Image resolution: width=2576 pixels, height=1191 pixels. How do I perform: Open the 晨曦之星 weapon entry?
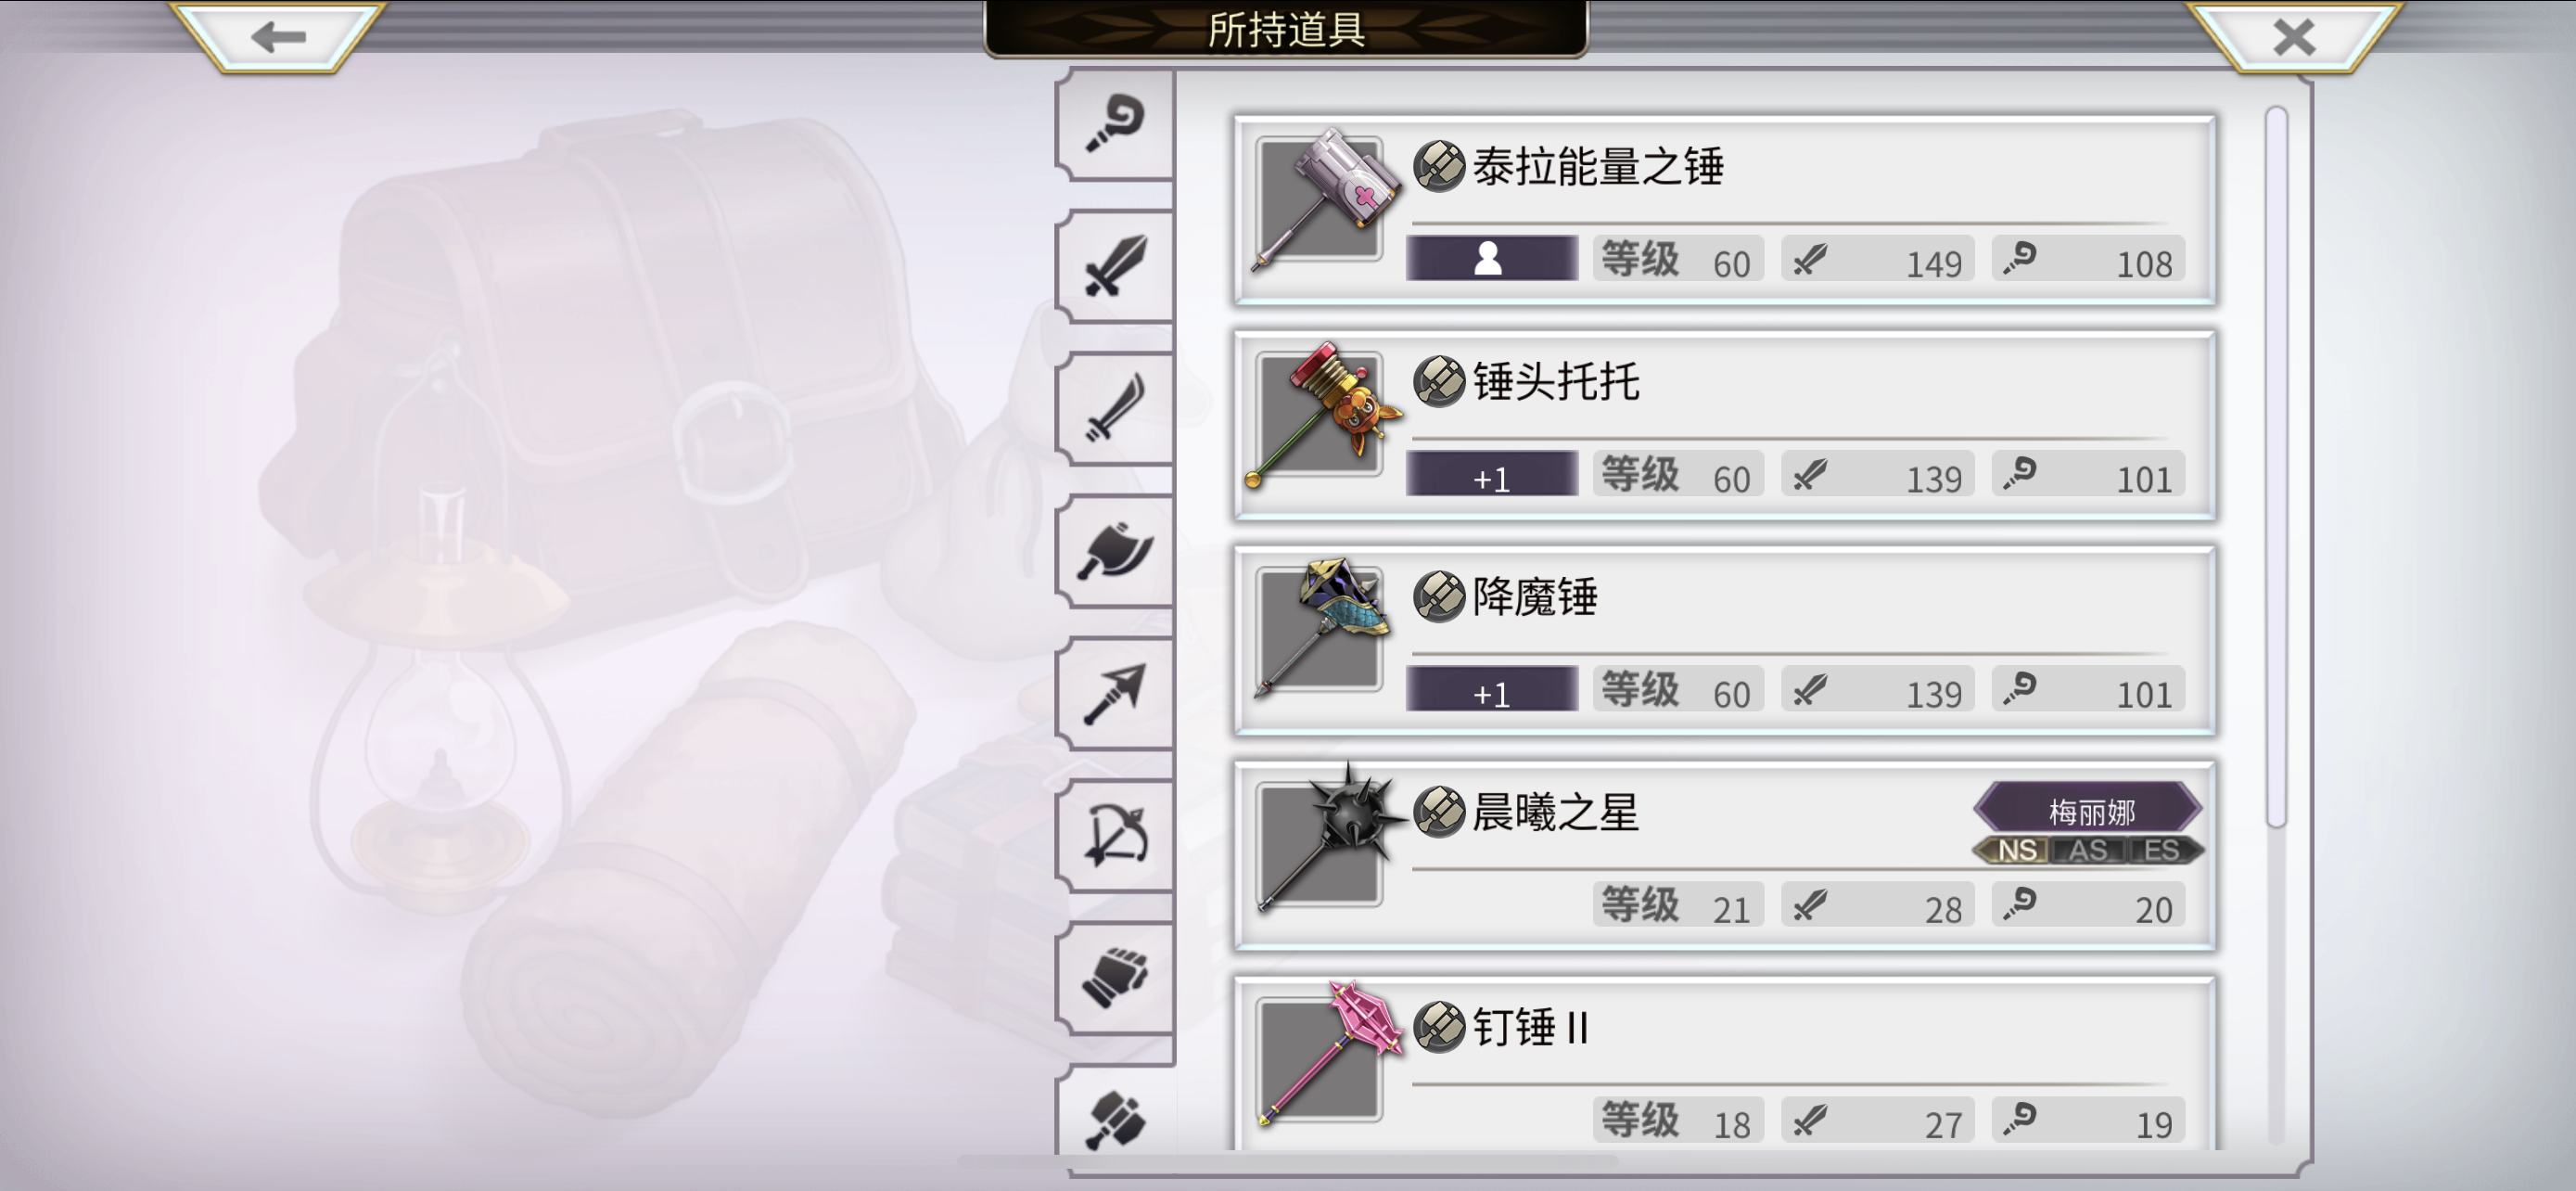coord(1725,855)
